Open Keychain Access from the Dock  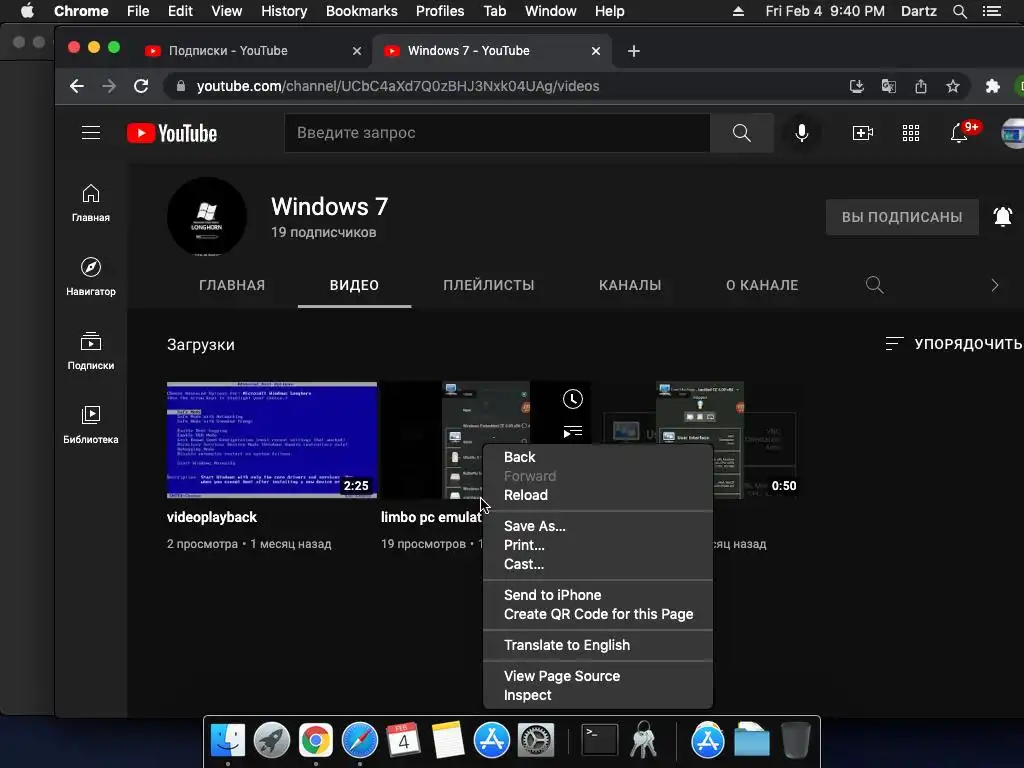click(643, 741)
